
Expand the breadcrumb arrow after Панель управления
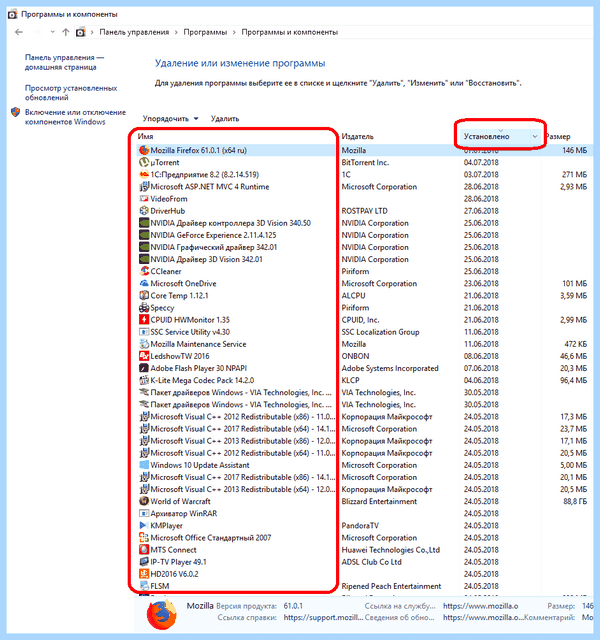point(176,32)
